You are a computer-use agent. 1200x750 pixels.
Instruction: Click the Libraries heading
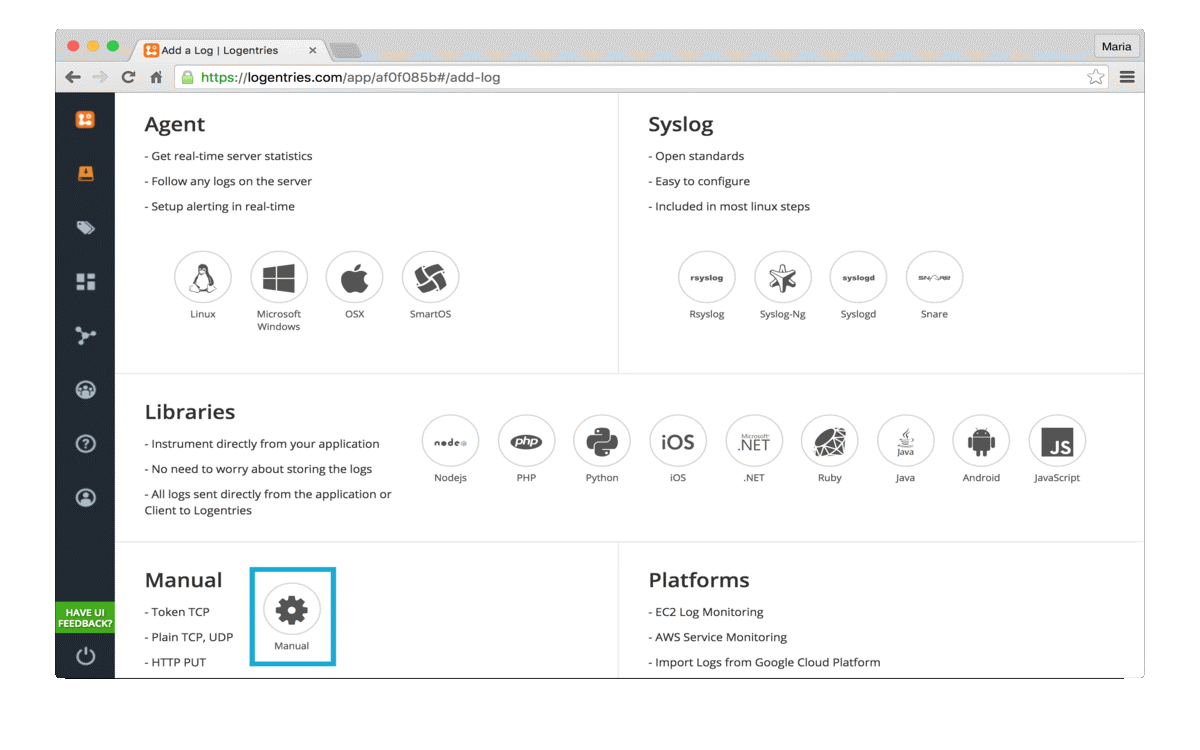tap(190, 412)
